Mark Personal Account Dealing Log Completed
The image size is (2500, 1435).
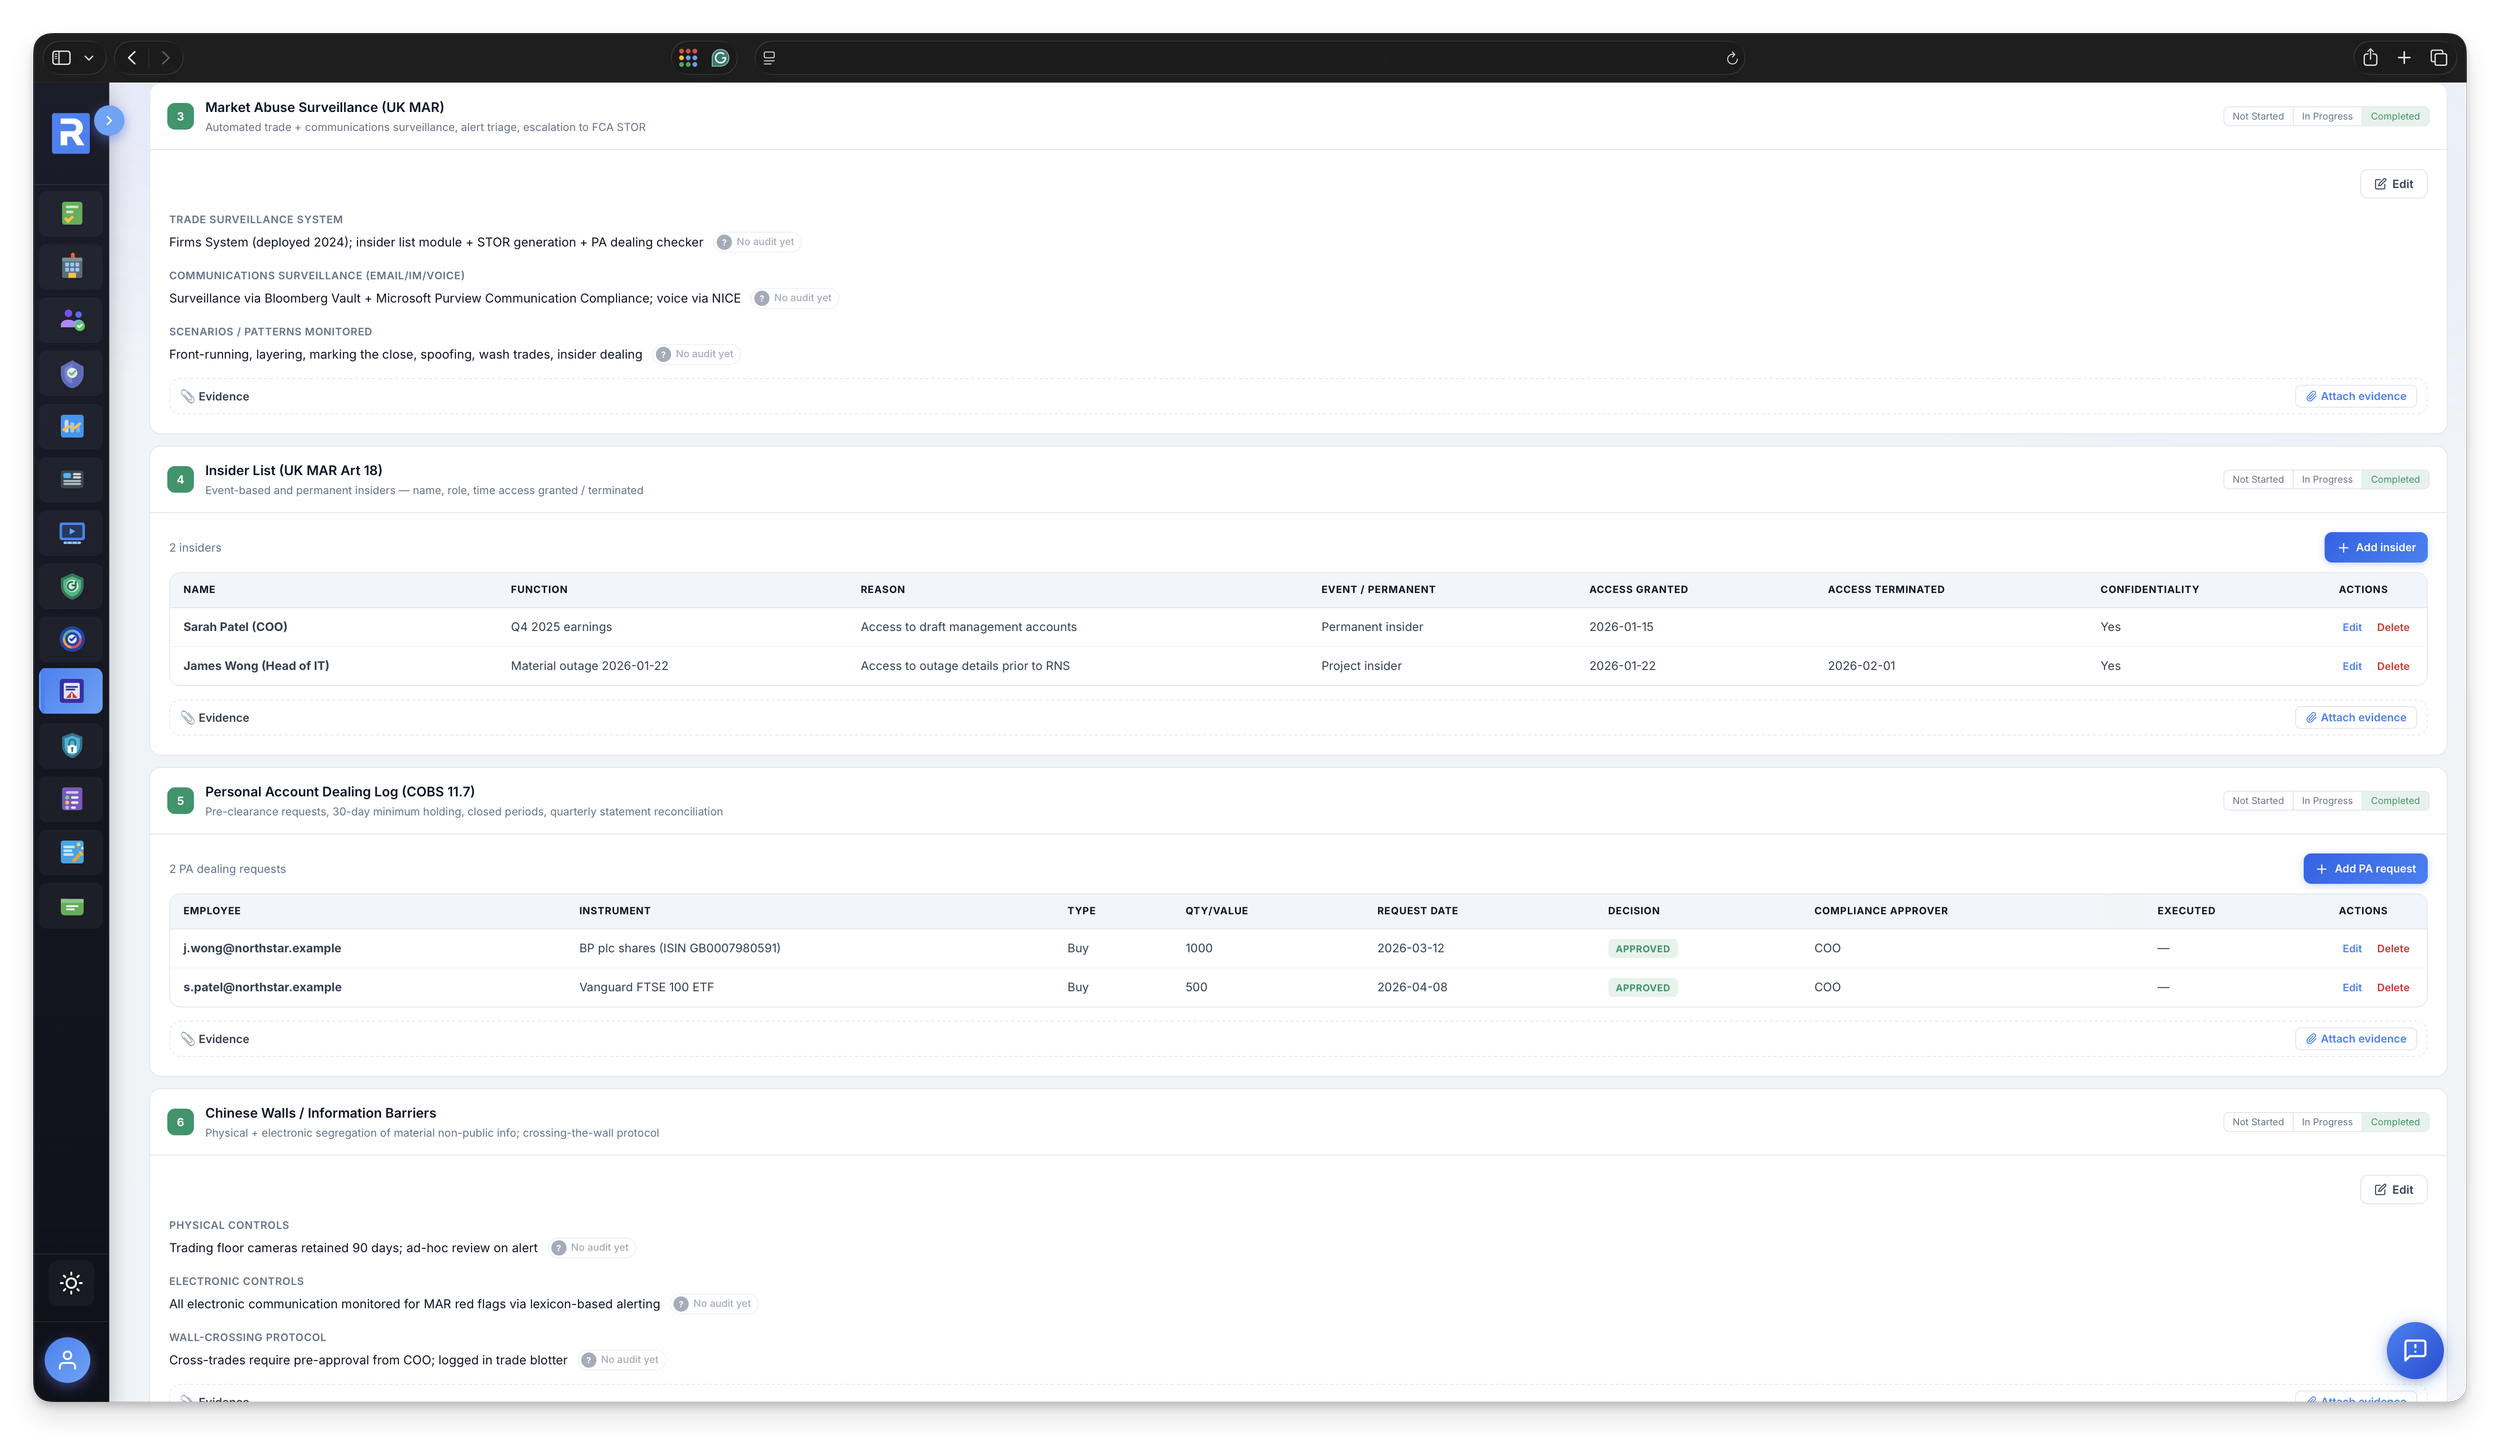tap(2395, 801)
